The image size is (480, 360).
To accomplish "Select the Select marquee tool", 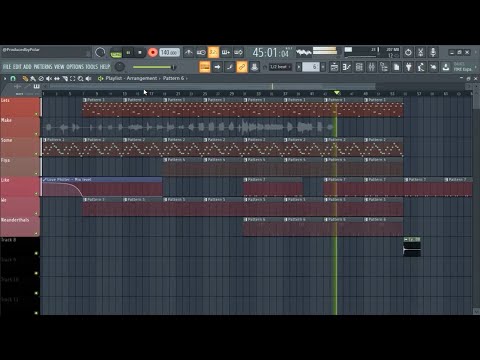I will pos(73,79).
